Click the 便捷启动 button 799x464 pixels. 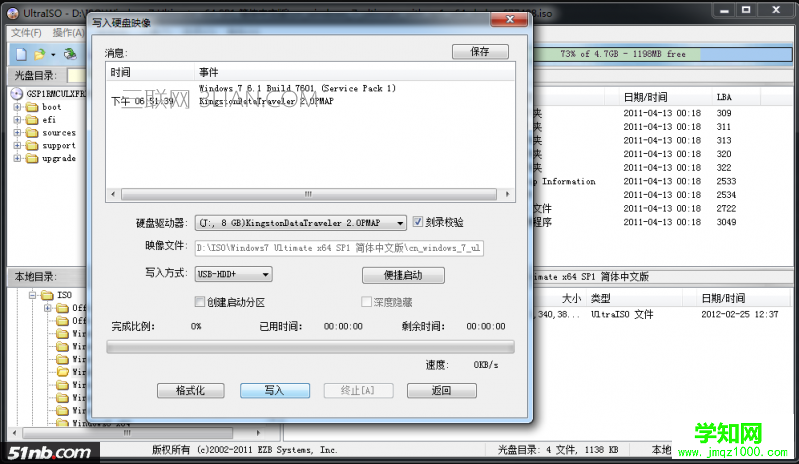403,275
